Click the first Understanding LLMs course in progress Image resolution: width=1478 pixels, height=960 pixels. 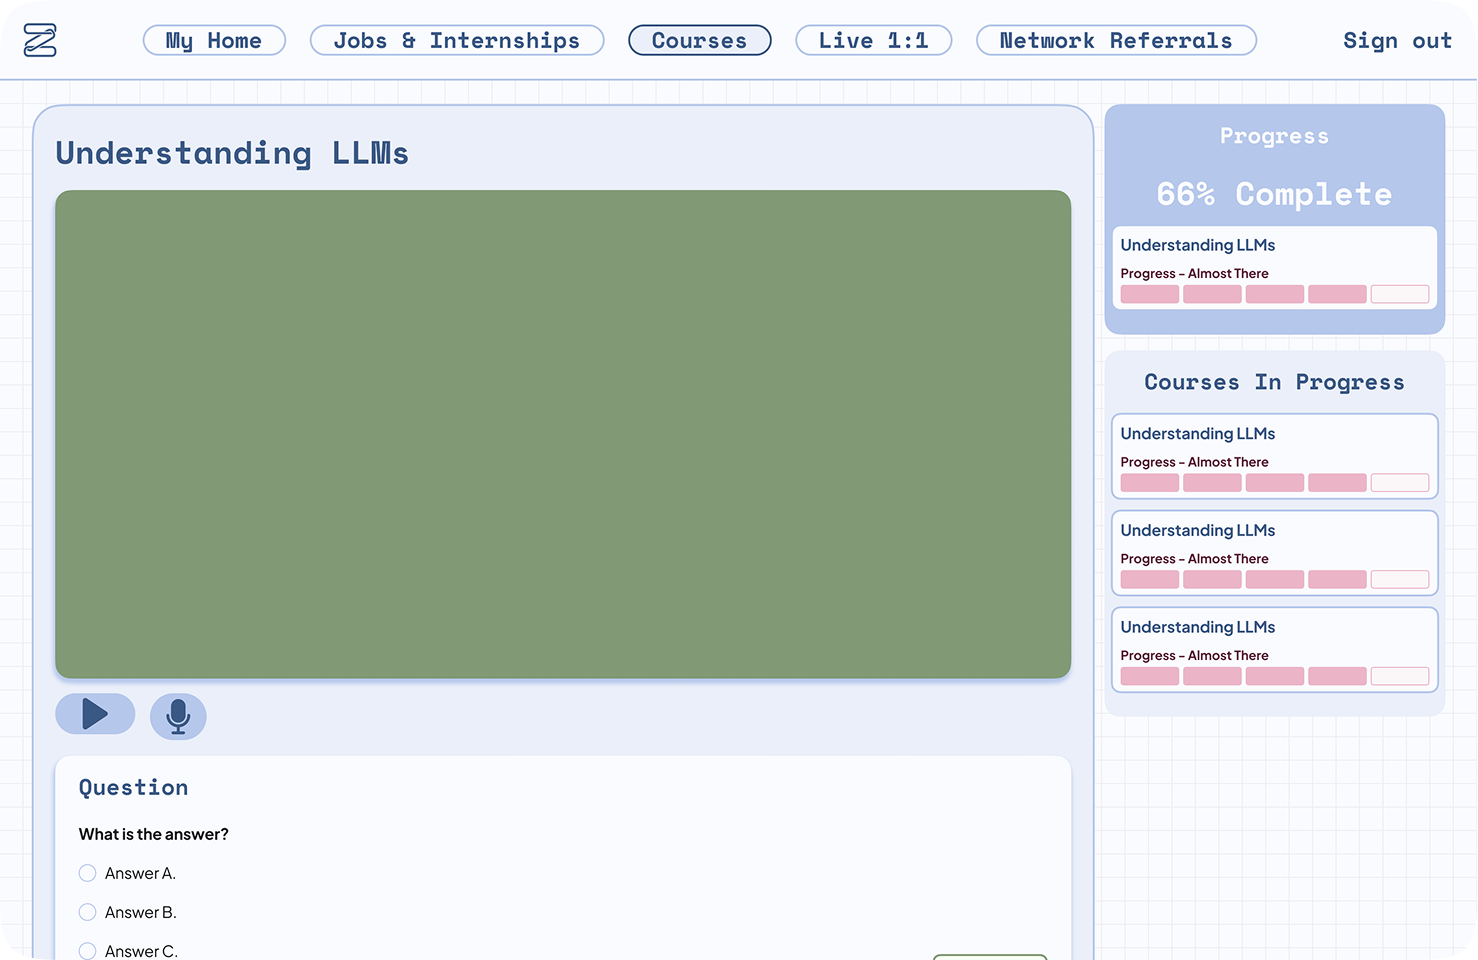1274,456
